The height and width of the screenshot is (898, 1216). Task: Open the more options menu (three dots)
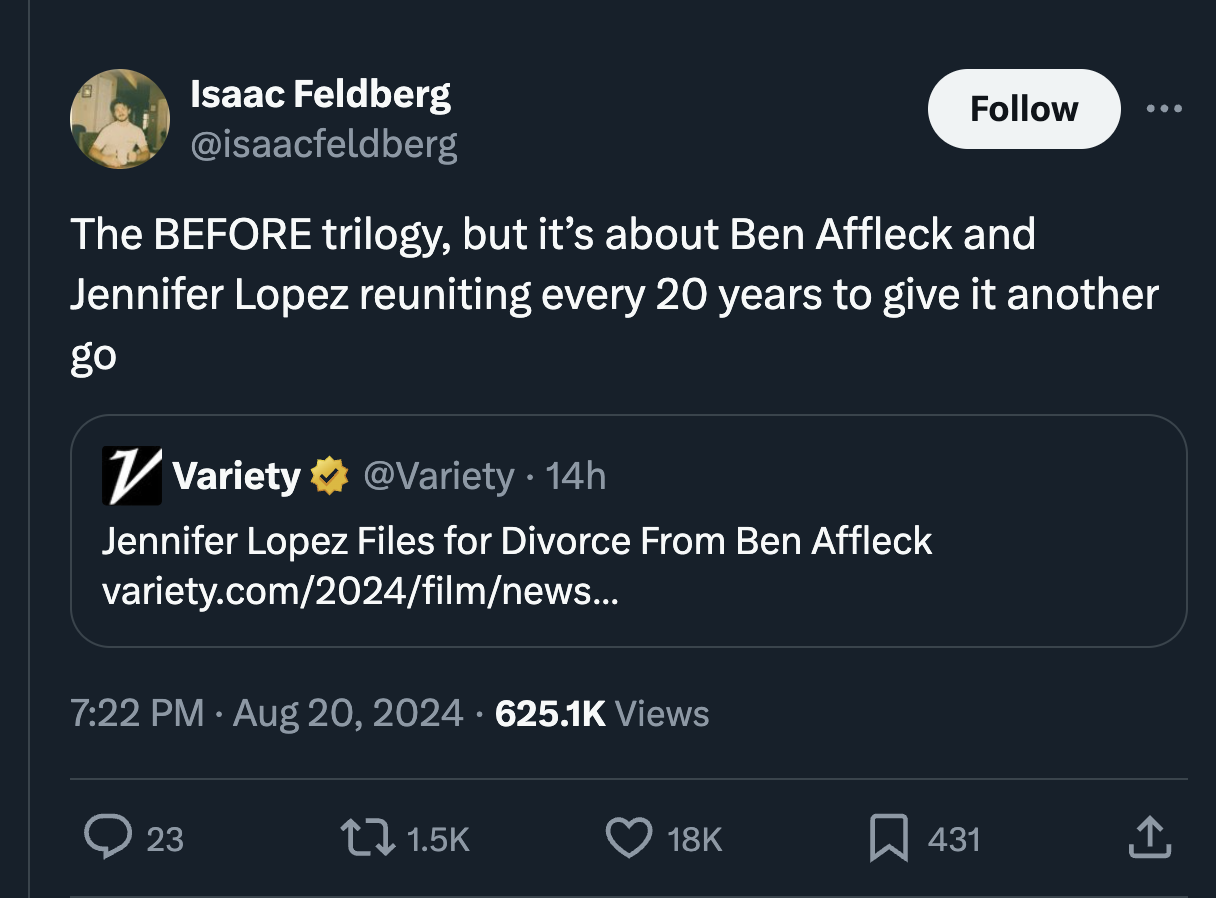coord(1166,108)
